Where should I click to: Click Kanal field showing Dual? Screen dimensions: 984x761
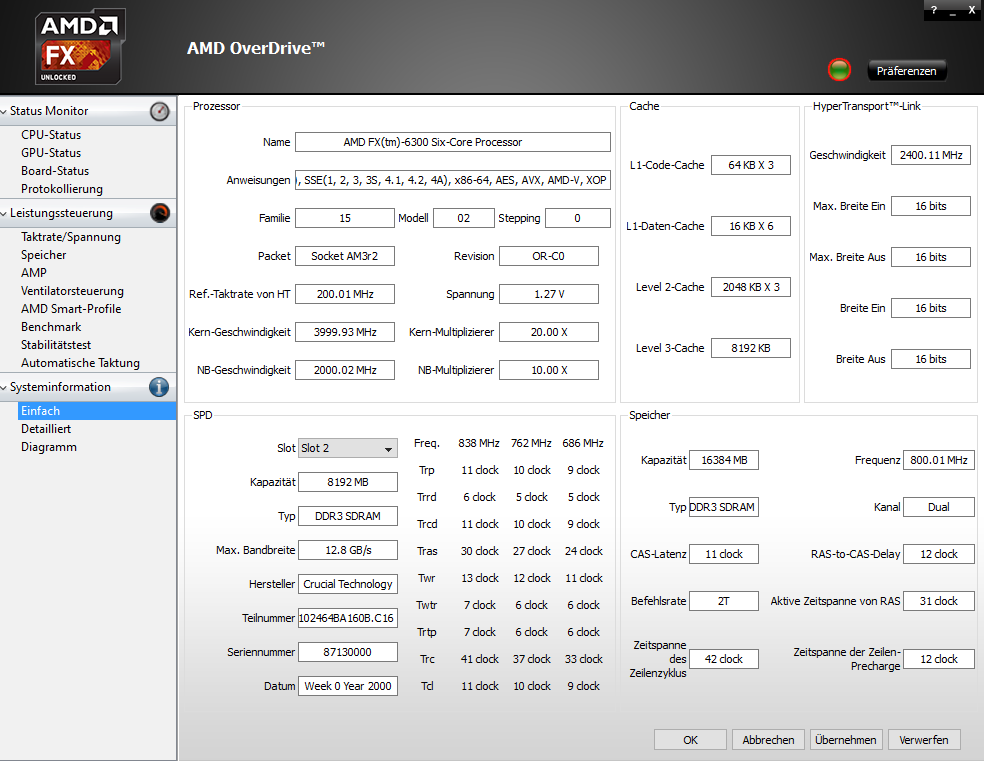939,507
